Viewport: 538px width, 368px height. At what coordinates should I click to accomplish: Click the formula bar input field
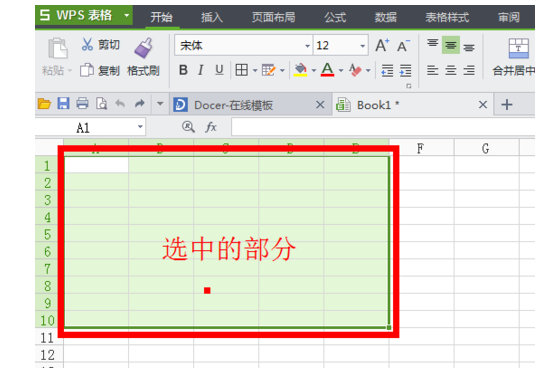[383, 127]
